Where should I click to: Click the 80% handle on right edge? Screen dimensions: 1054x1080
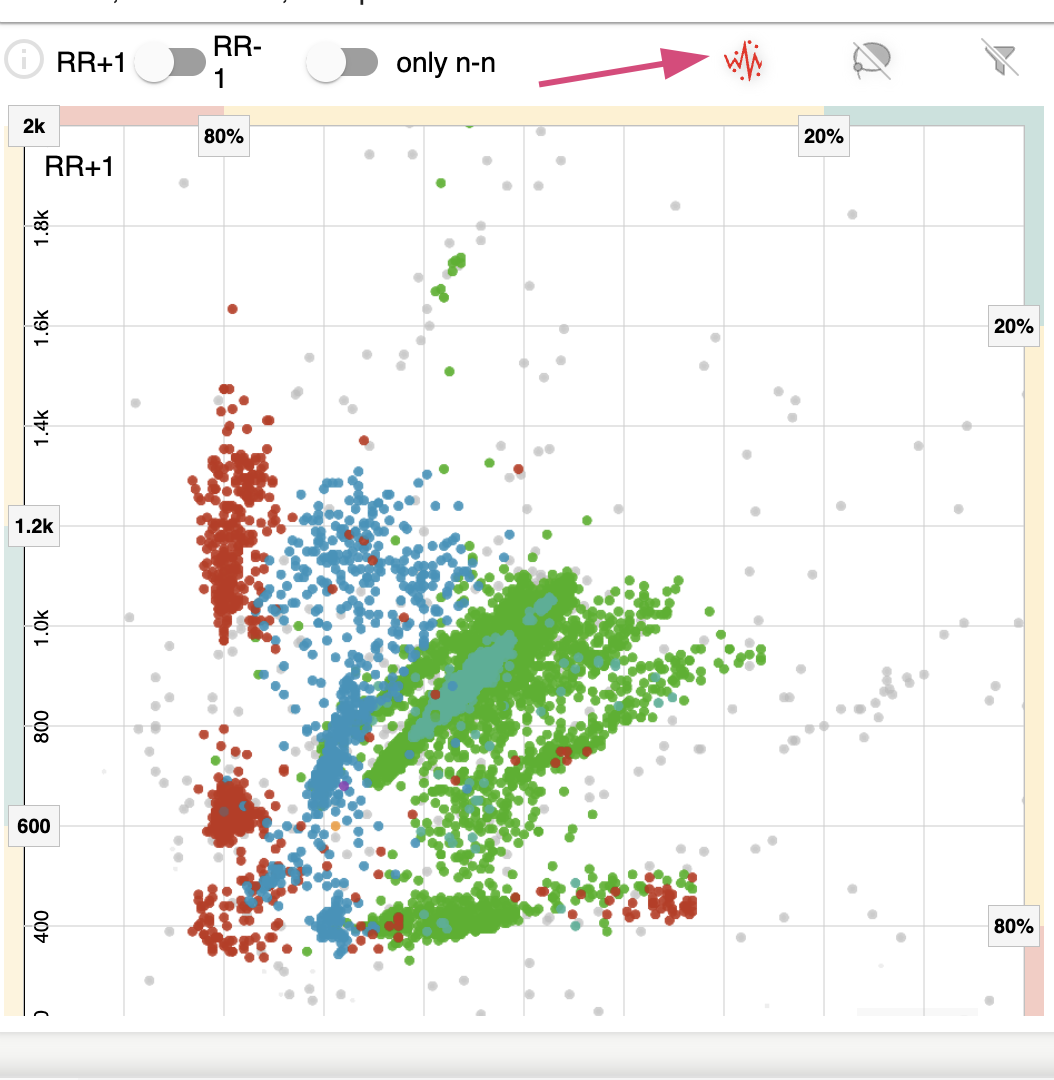[x=1013, y=926]
